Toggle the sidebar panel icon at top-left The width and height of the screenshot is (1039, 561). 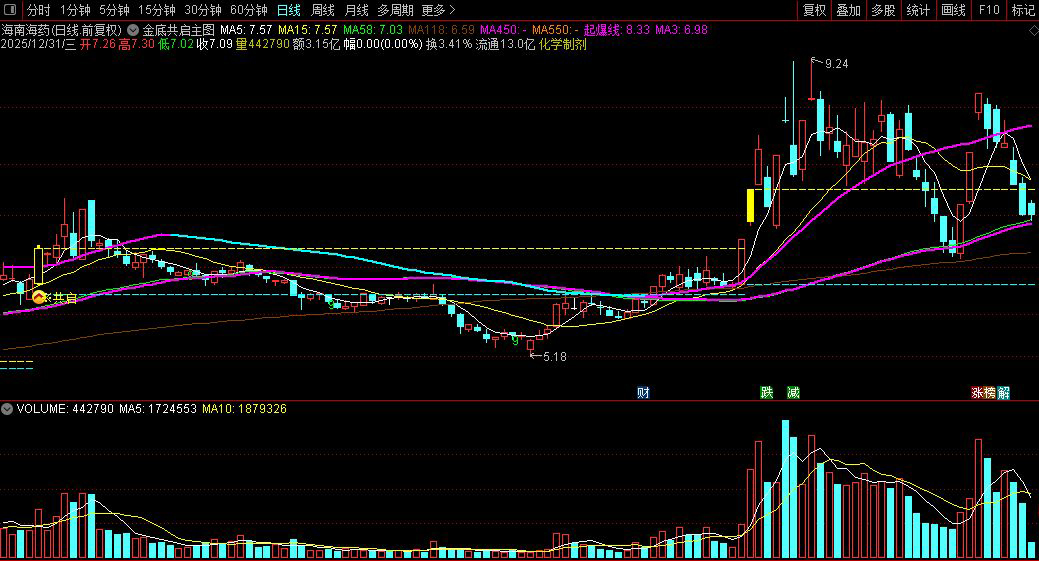(10, 9)
